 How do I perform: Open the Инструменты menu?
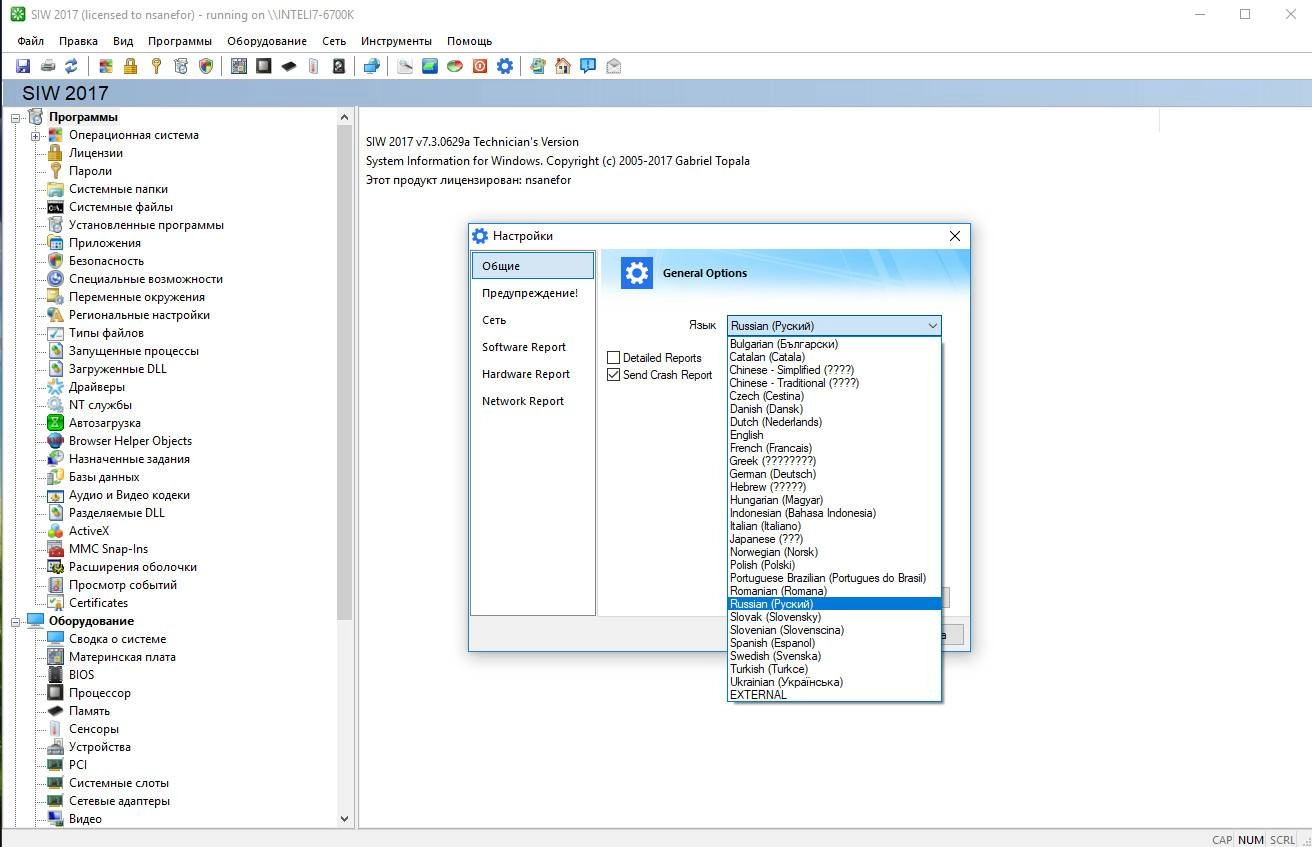[x=396, y=41]
